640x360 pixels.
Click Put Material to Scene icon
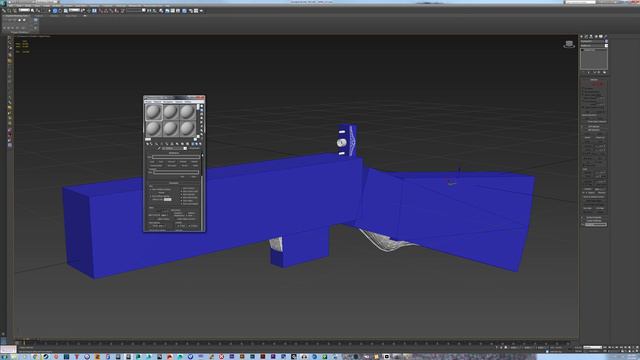click(151, 144)
